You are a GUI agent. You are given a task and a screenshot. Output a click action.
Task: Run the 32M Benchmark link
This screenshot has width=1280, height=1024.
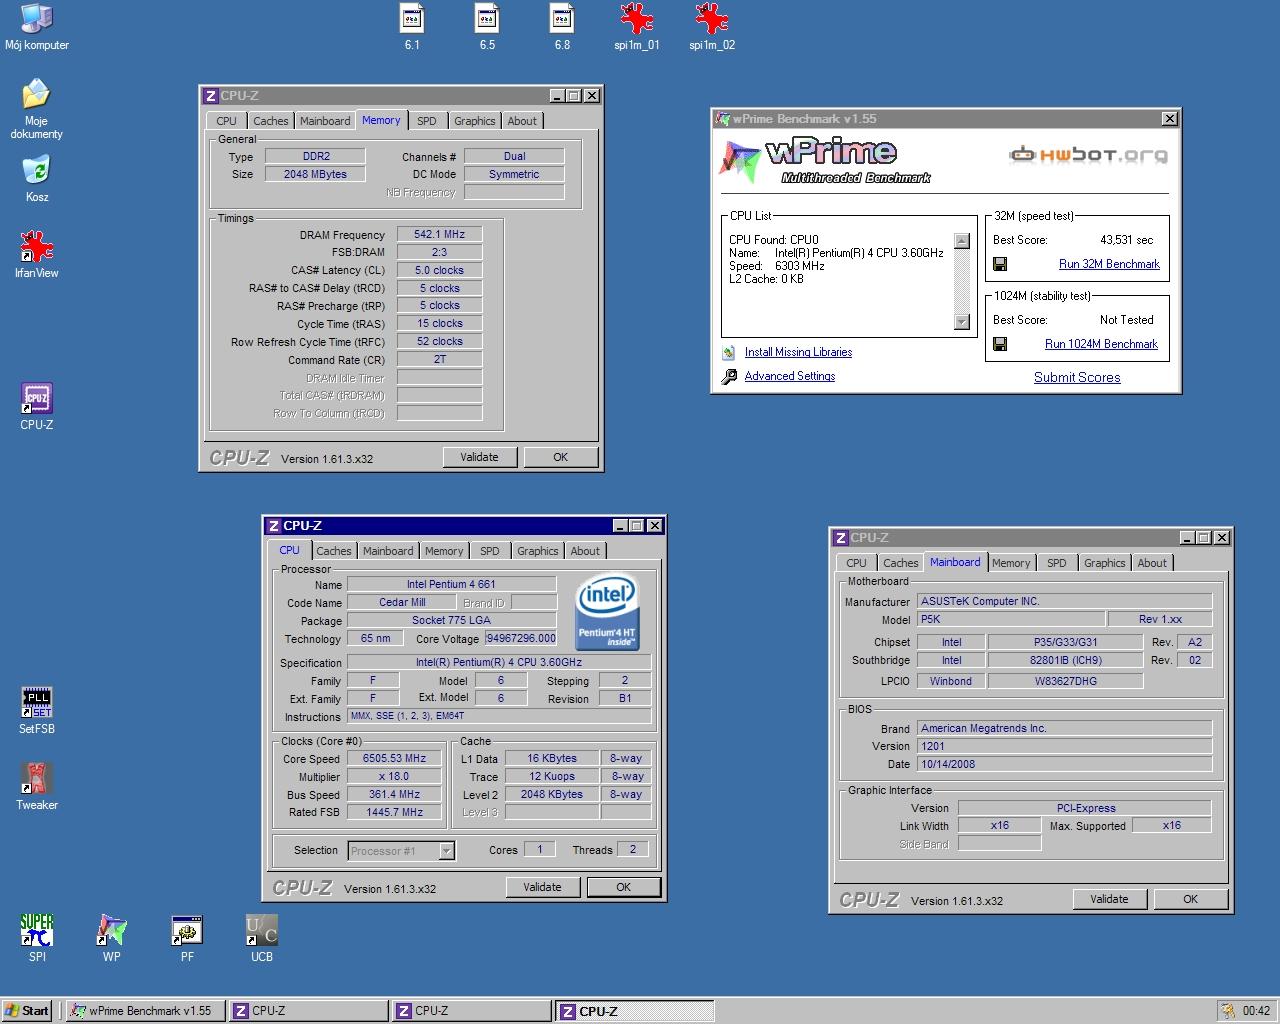(x=1109, y=264)
